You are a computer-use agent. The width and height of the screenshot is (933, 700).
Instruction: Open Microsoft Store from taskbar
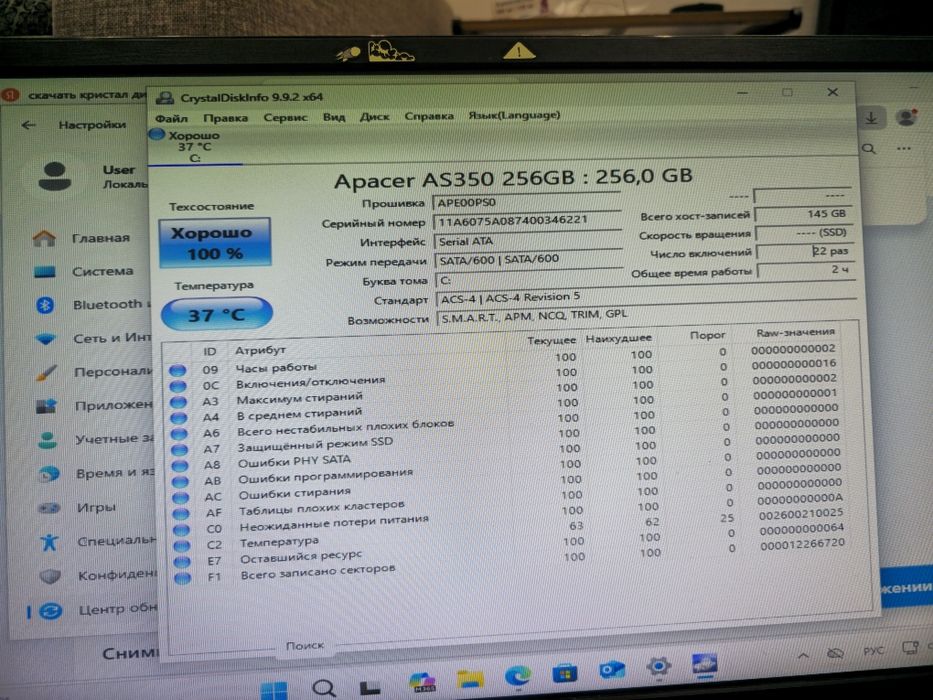tap(565, 673)
